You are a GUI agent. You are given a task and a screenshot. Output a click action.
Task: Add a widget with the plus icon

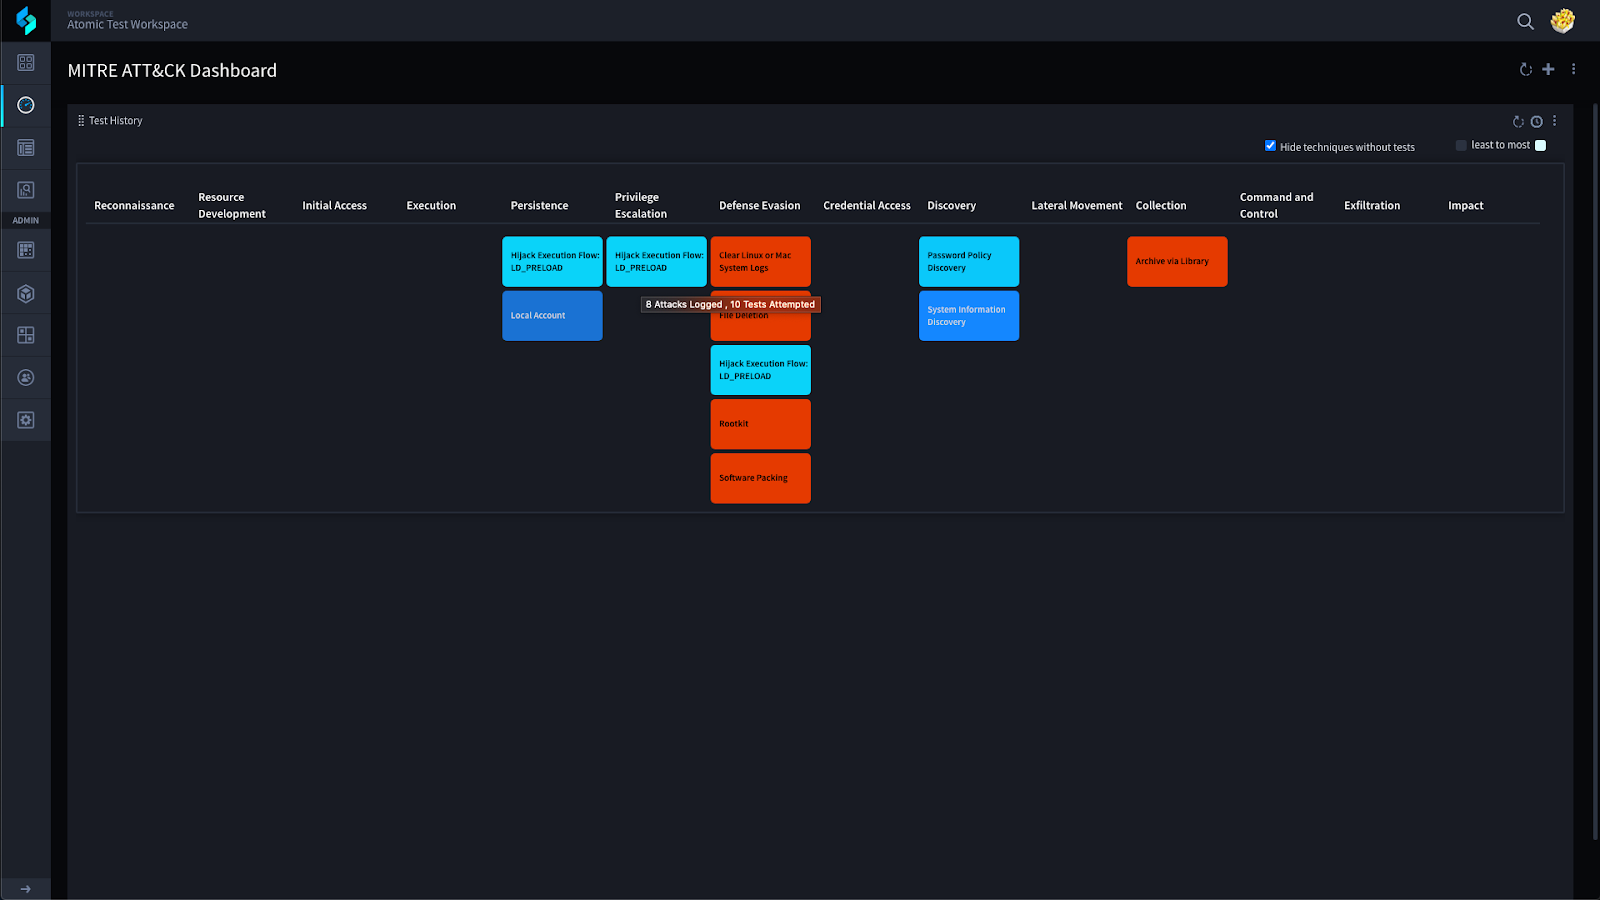pos(1548,69)
